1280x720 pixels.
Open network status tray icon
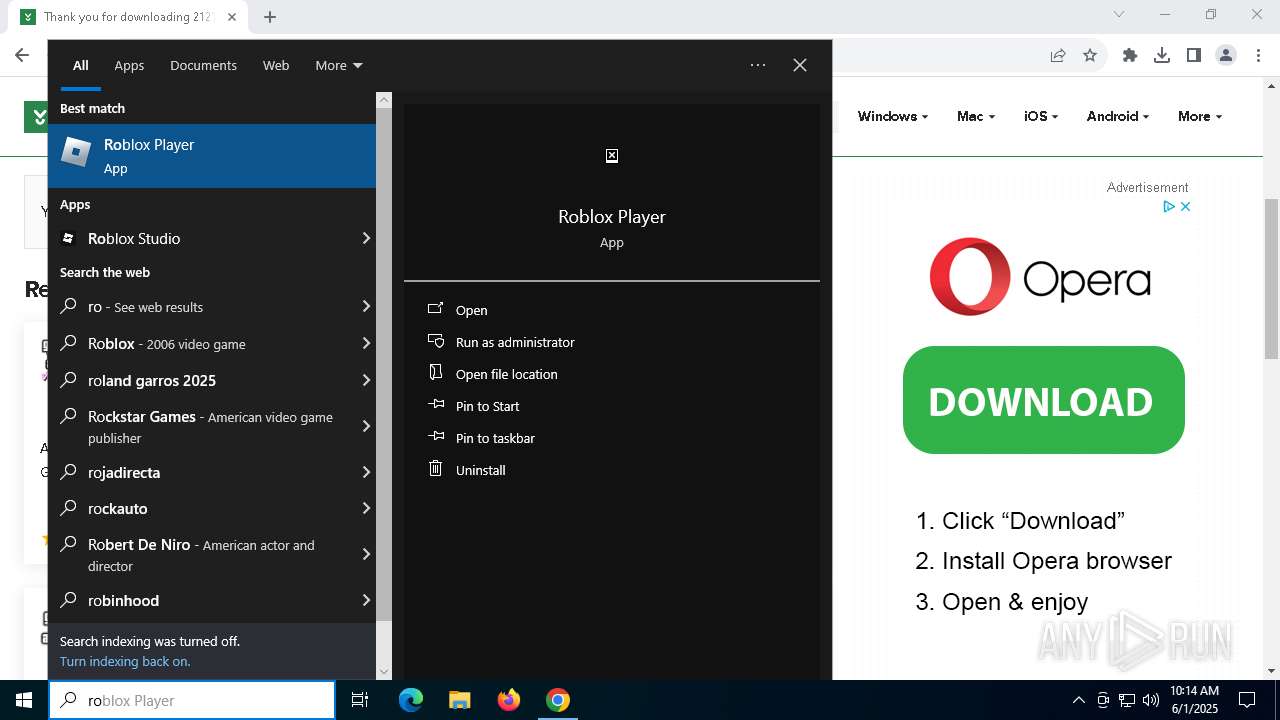pos(1127,700)
